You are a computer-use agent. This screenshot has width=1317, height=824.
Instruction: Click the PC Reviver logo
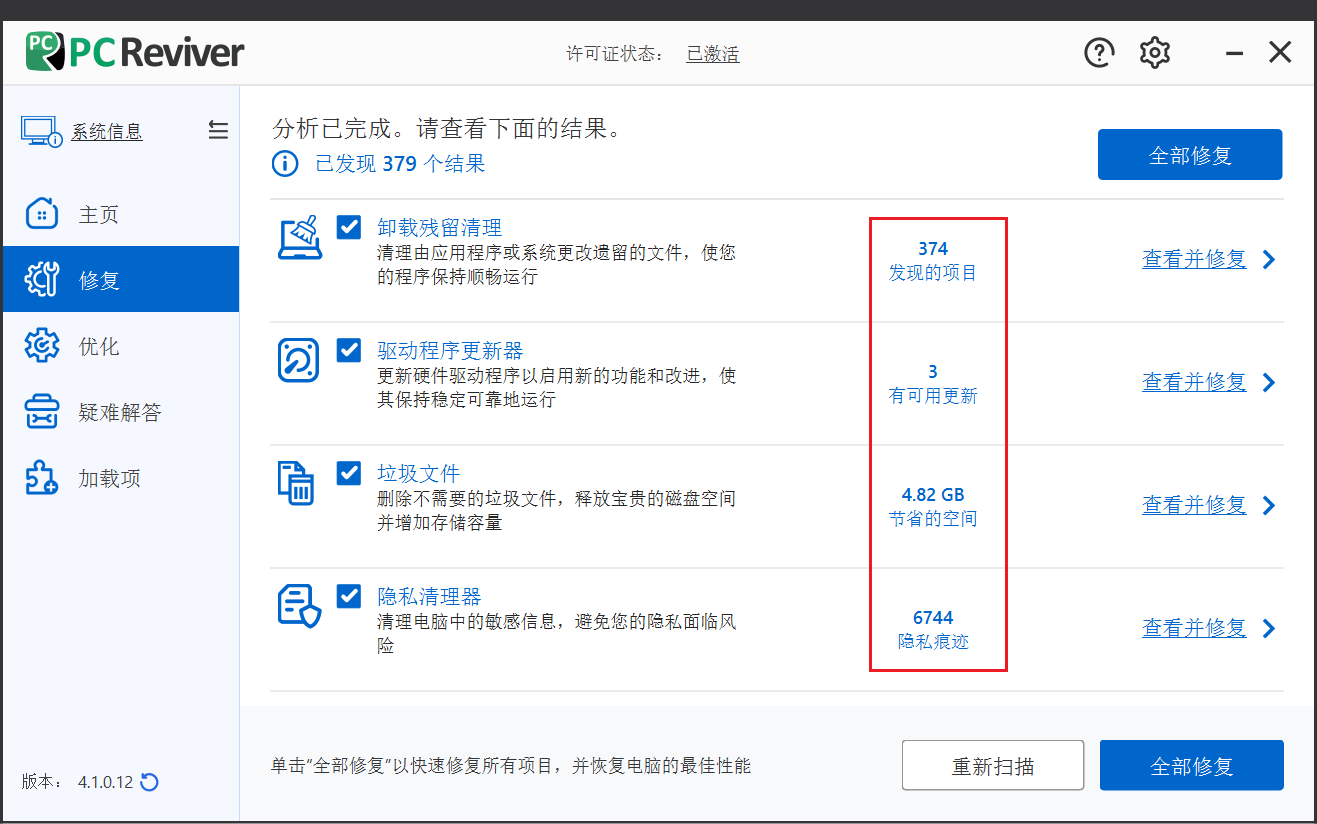135,52
